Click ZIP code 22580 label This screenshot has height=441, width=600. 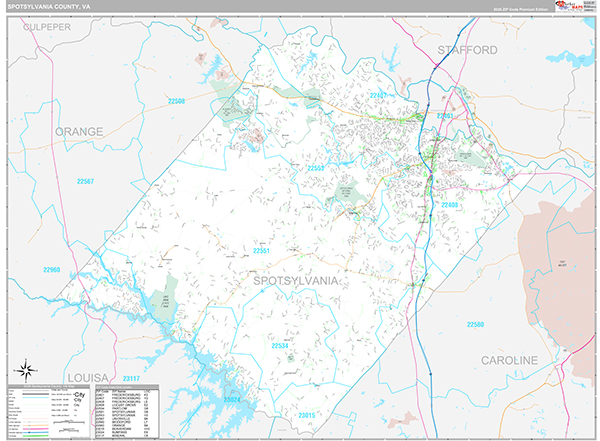(x=474, y=325)
